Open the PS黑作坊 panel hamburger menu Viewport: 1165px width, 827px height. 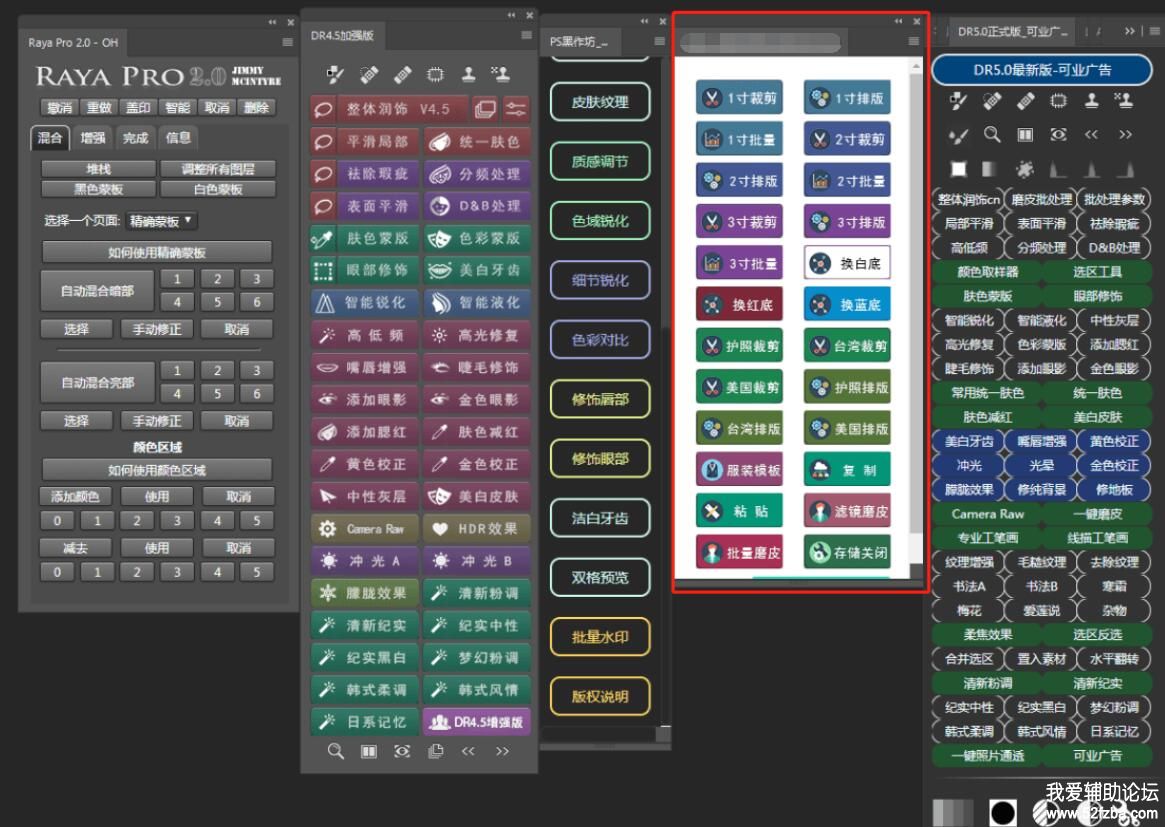coord(659,41)
